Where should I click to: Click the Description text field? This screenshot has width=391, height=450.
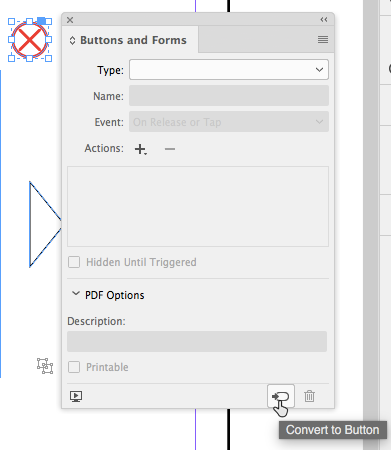pos(197,341)
